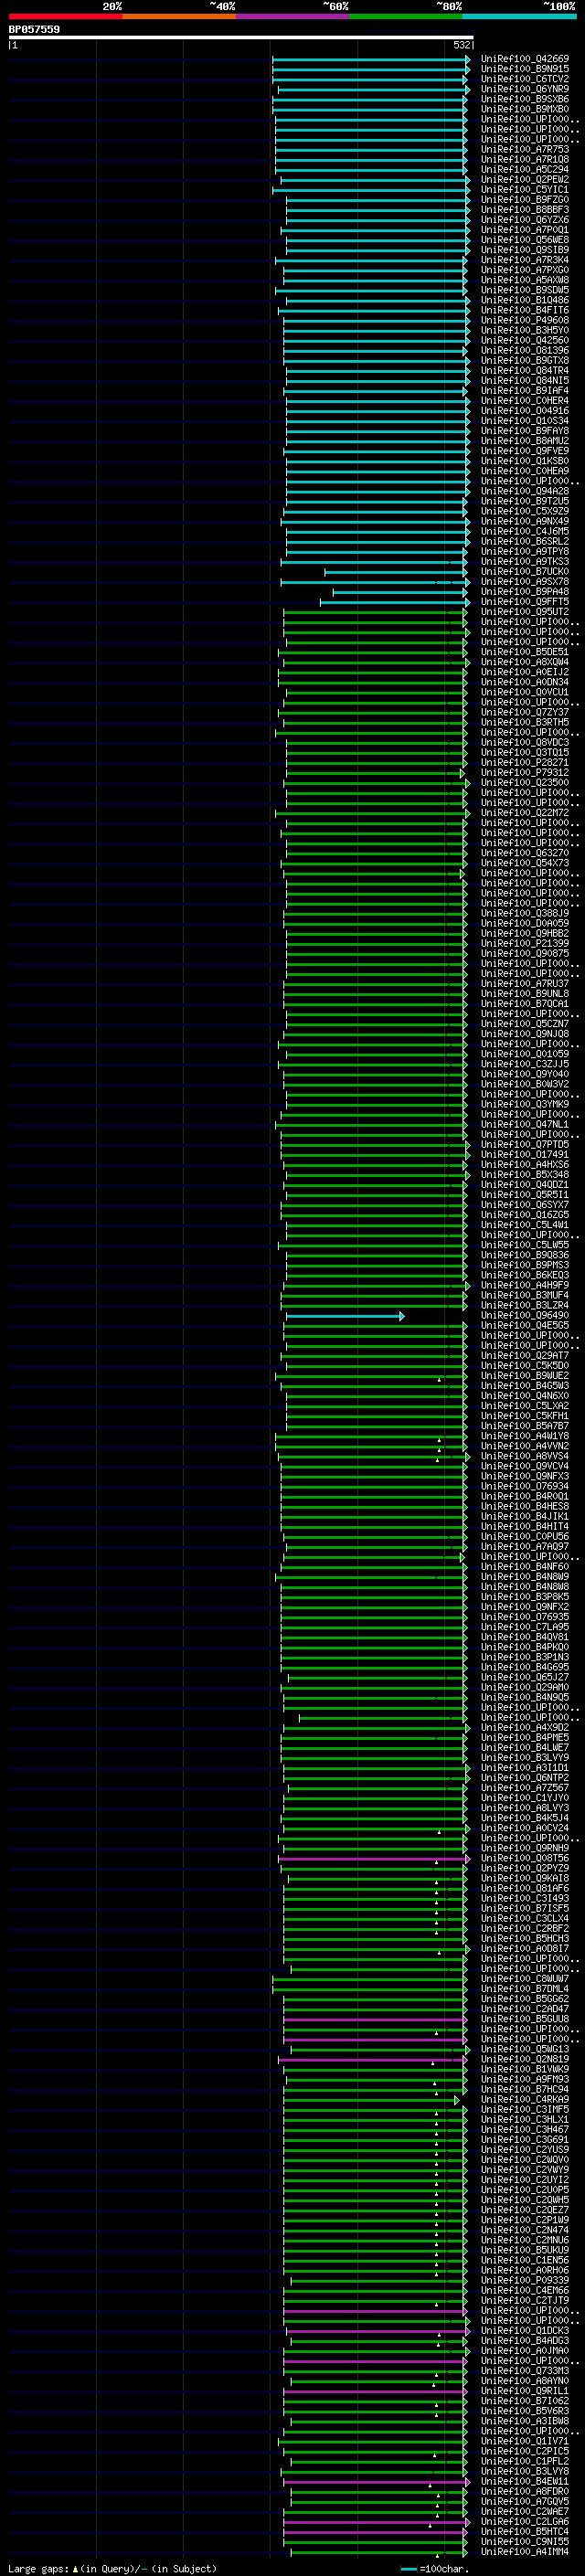Select hit label UniRef100_O76934
585x2576 pixels.
click(x=524, y=1487)
